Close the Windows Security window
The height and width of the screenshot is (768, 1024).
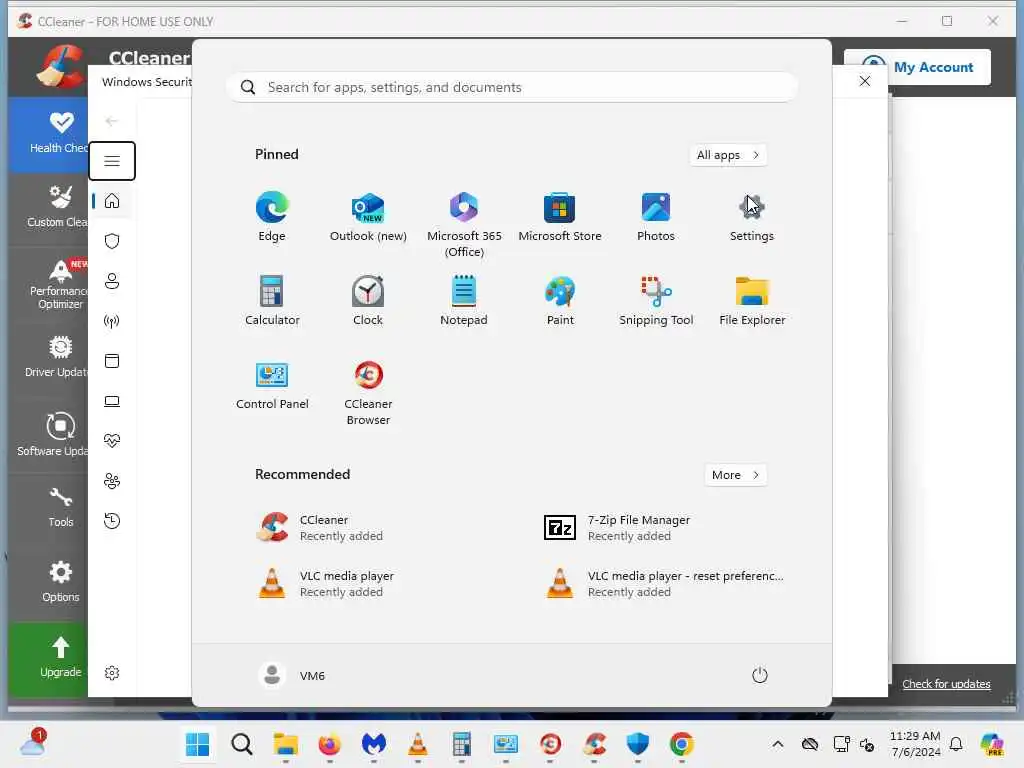coord(865,81)
